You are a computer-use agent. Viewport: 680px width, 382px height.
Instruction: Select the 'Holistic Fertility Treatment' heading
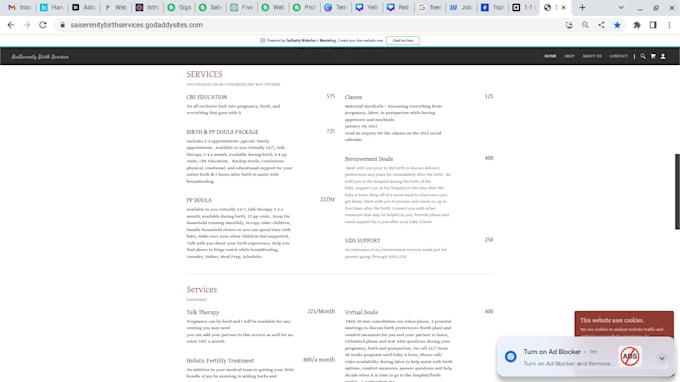click(x=220, y=361)
